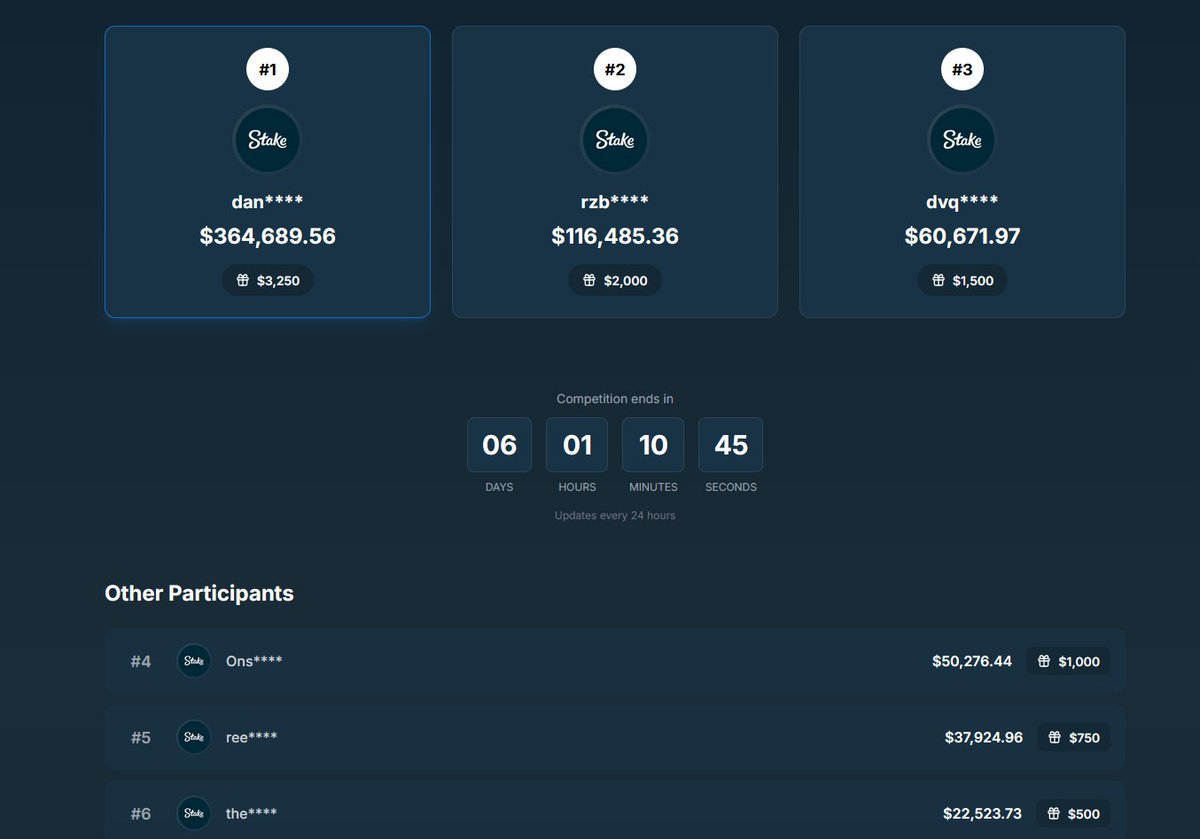Click the $500 prize pill
This screenshot has height=839, width=1200.
1074,813
